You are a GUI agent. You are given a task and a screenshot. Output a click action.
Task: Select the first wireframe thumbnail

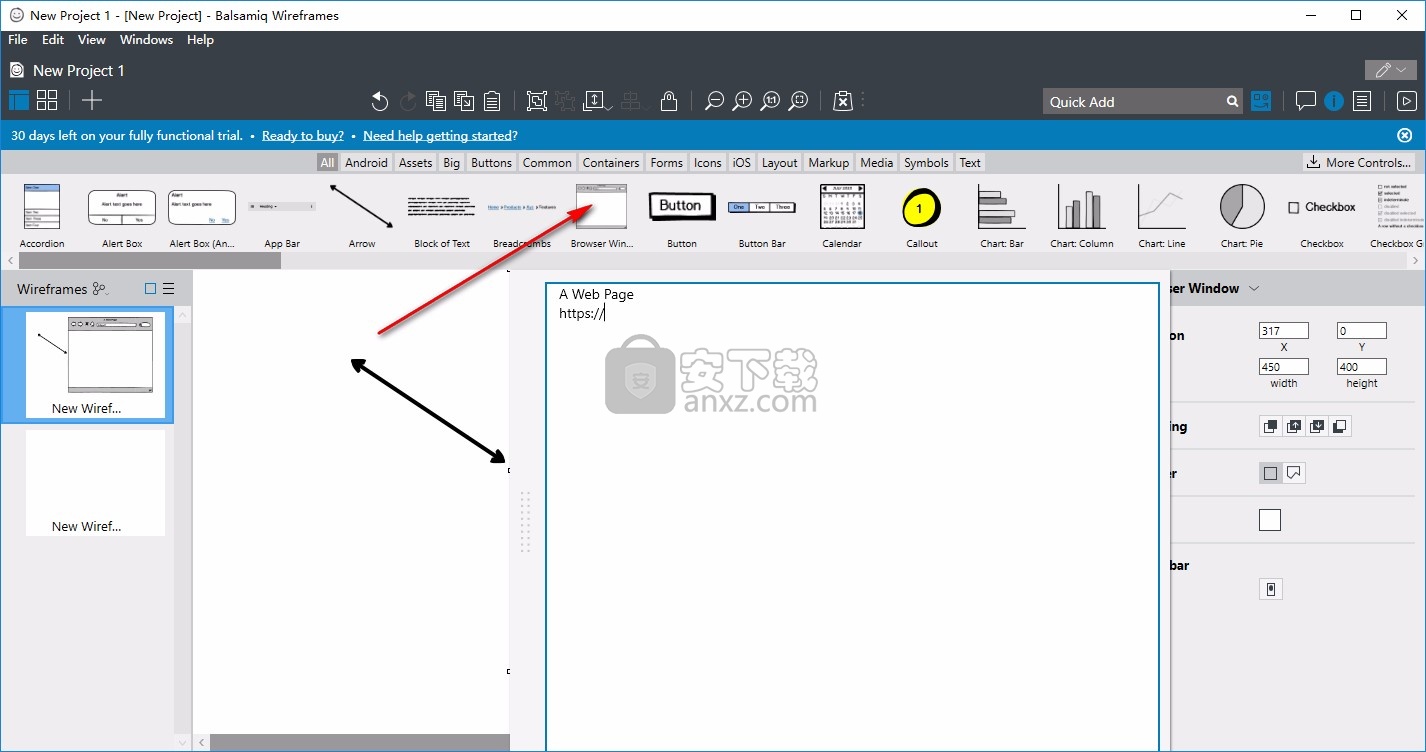tap(87, 365)
